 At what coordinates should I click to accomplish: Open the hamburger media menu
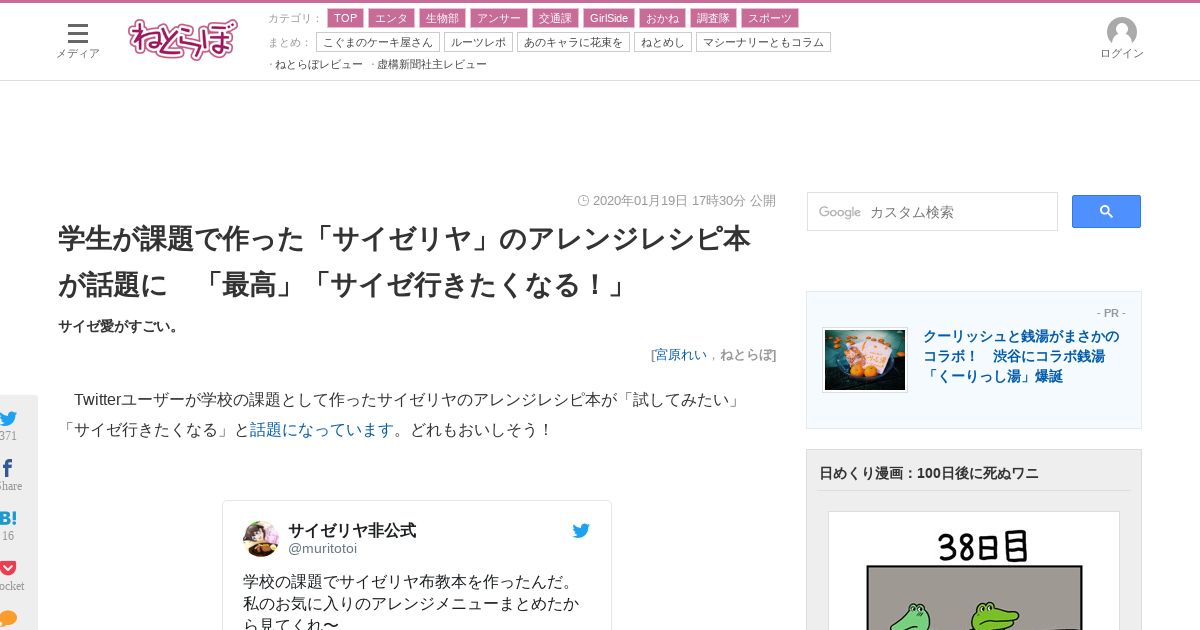[x=78, y=34]
